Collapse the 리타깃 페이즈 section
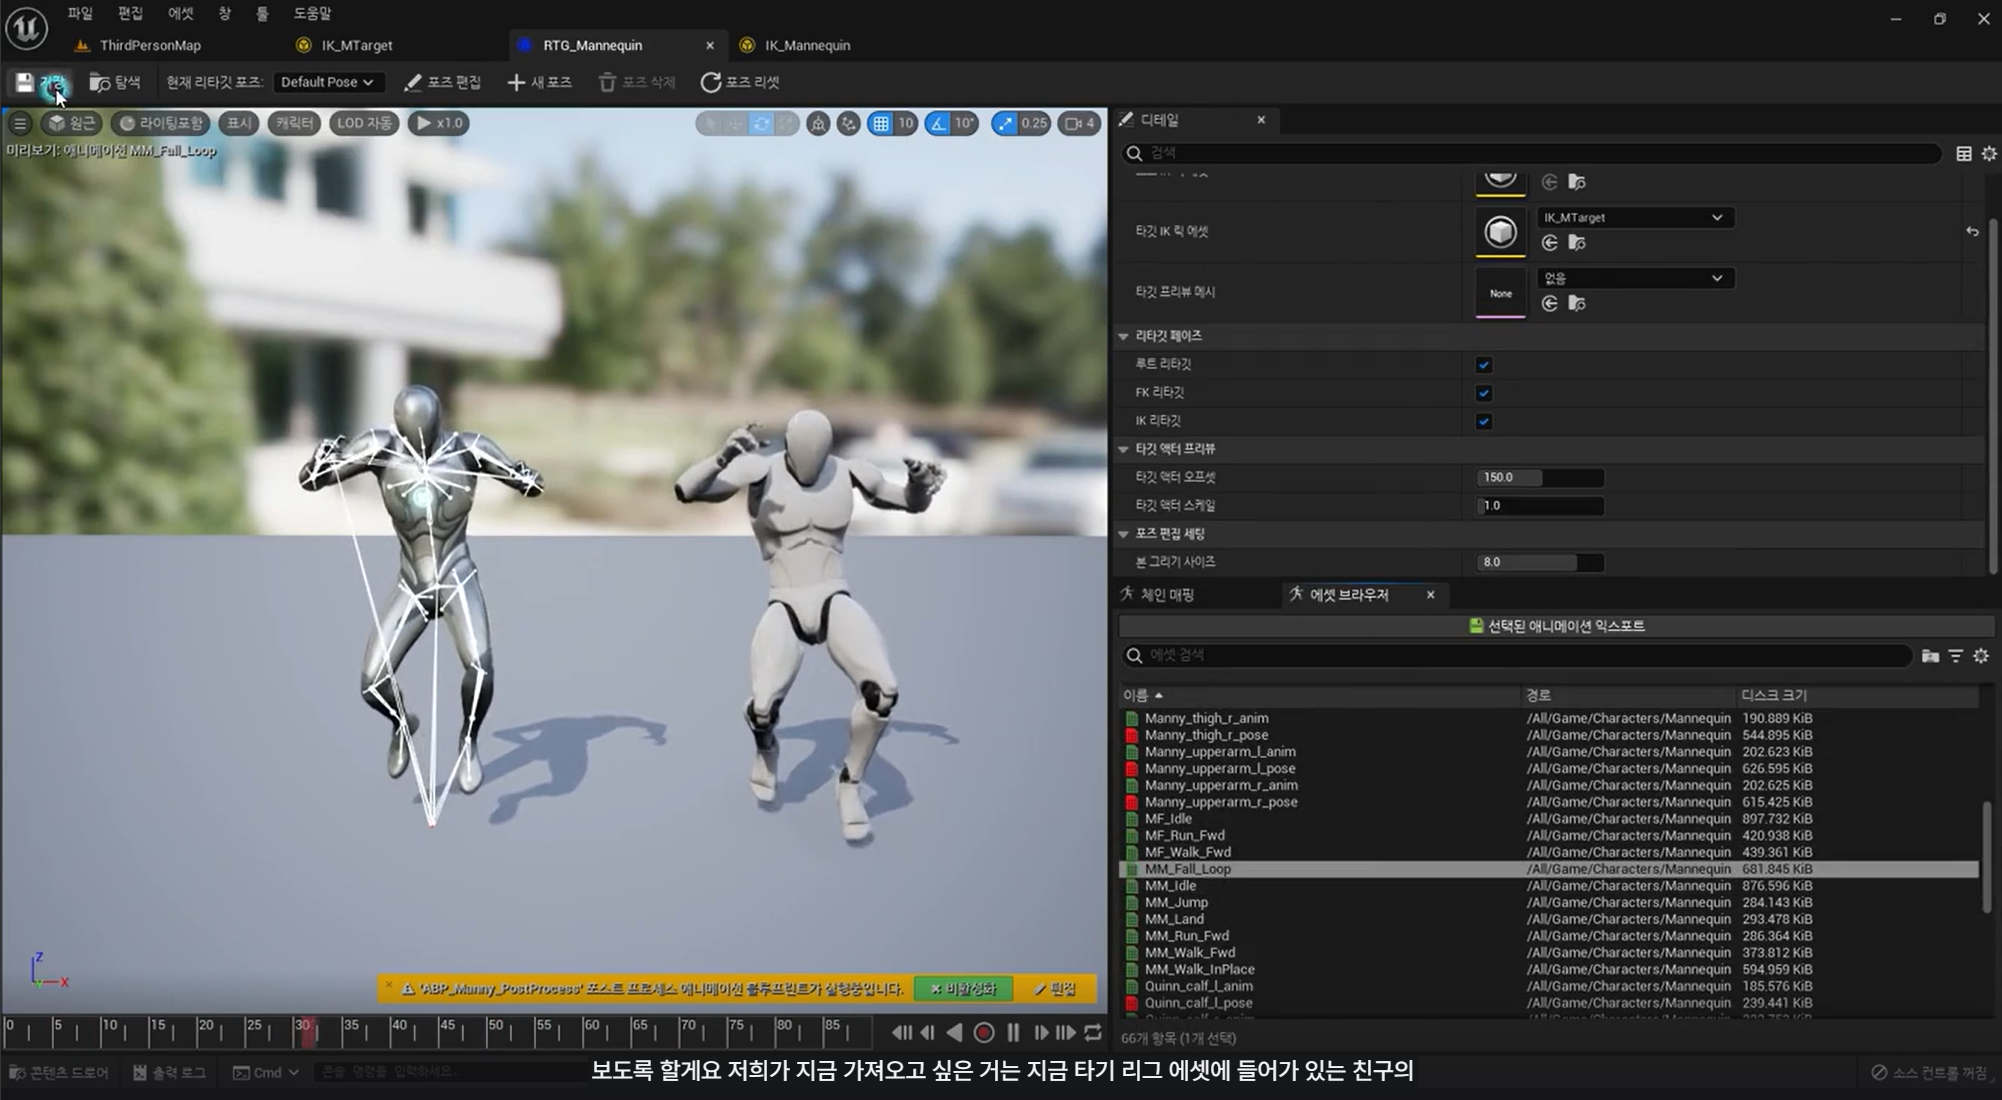This screenshot has height=1100, width=2002. pos(1124,337)
